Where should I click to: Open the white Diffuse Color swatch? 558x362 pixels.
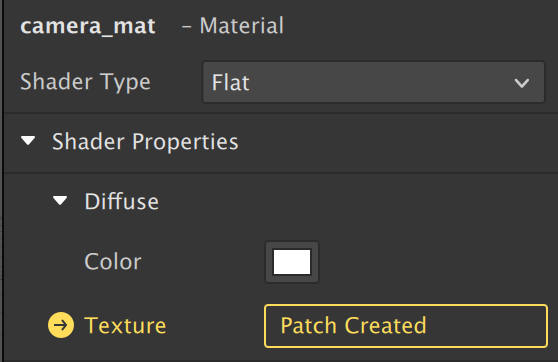coord(292,262)
